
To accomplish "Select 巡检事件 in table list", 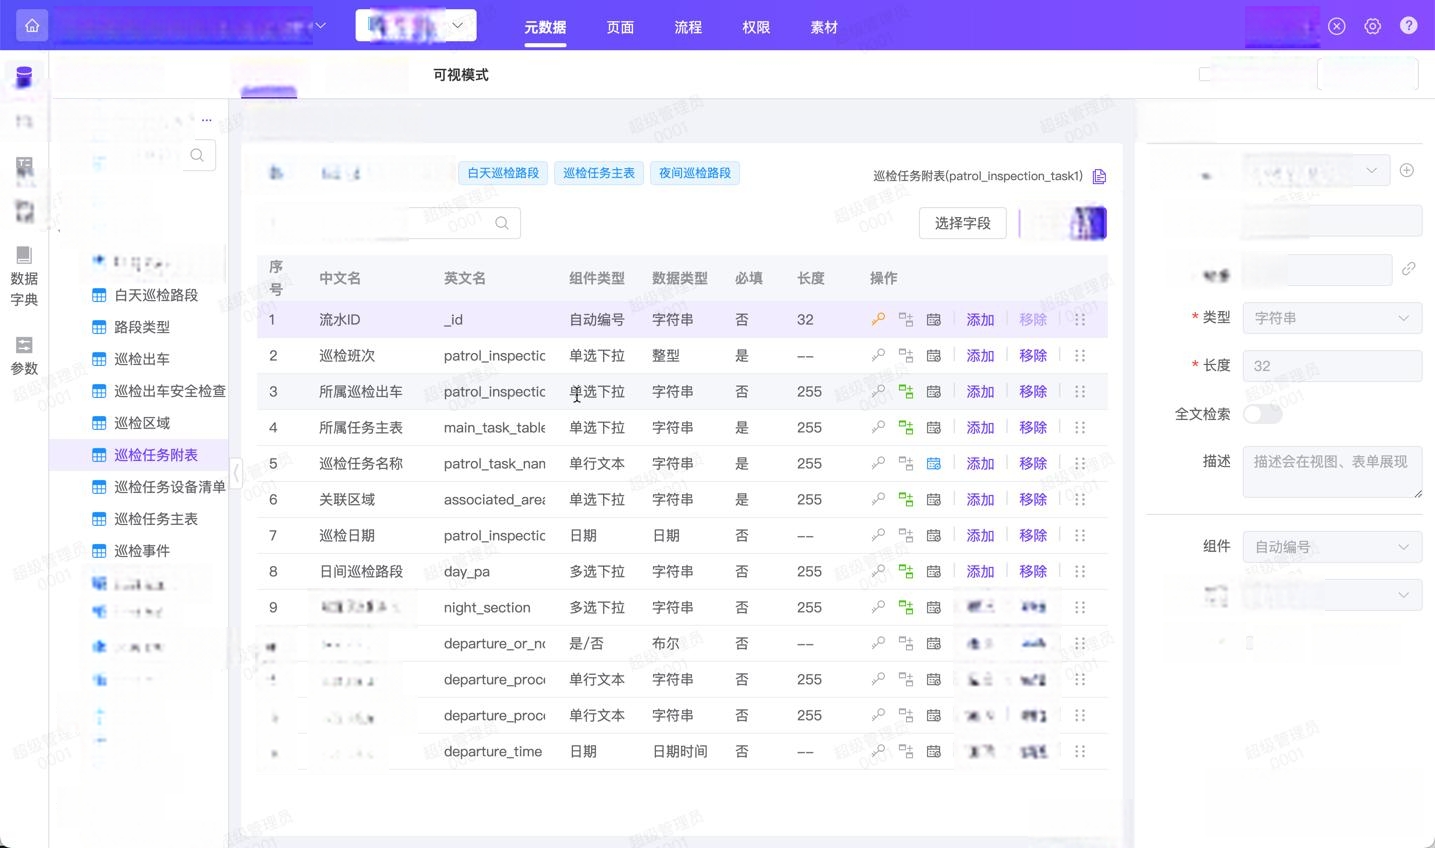I will tap(142, 551).
